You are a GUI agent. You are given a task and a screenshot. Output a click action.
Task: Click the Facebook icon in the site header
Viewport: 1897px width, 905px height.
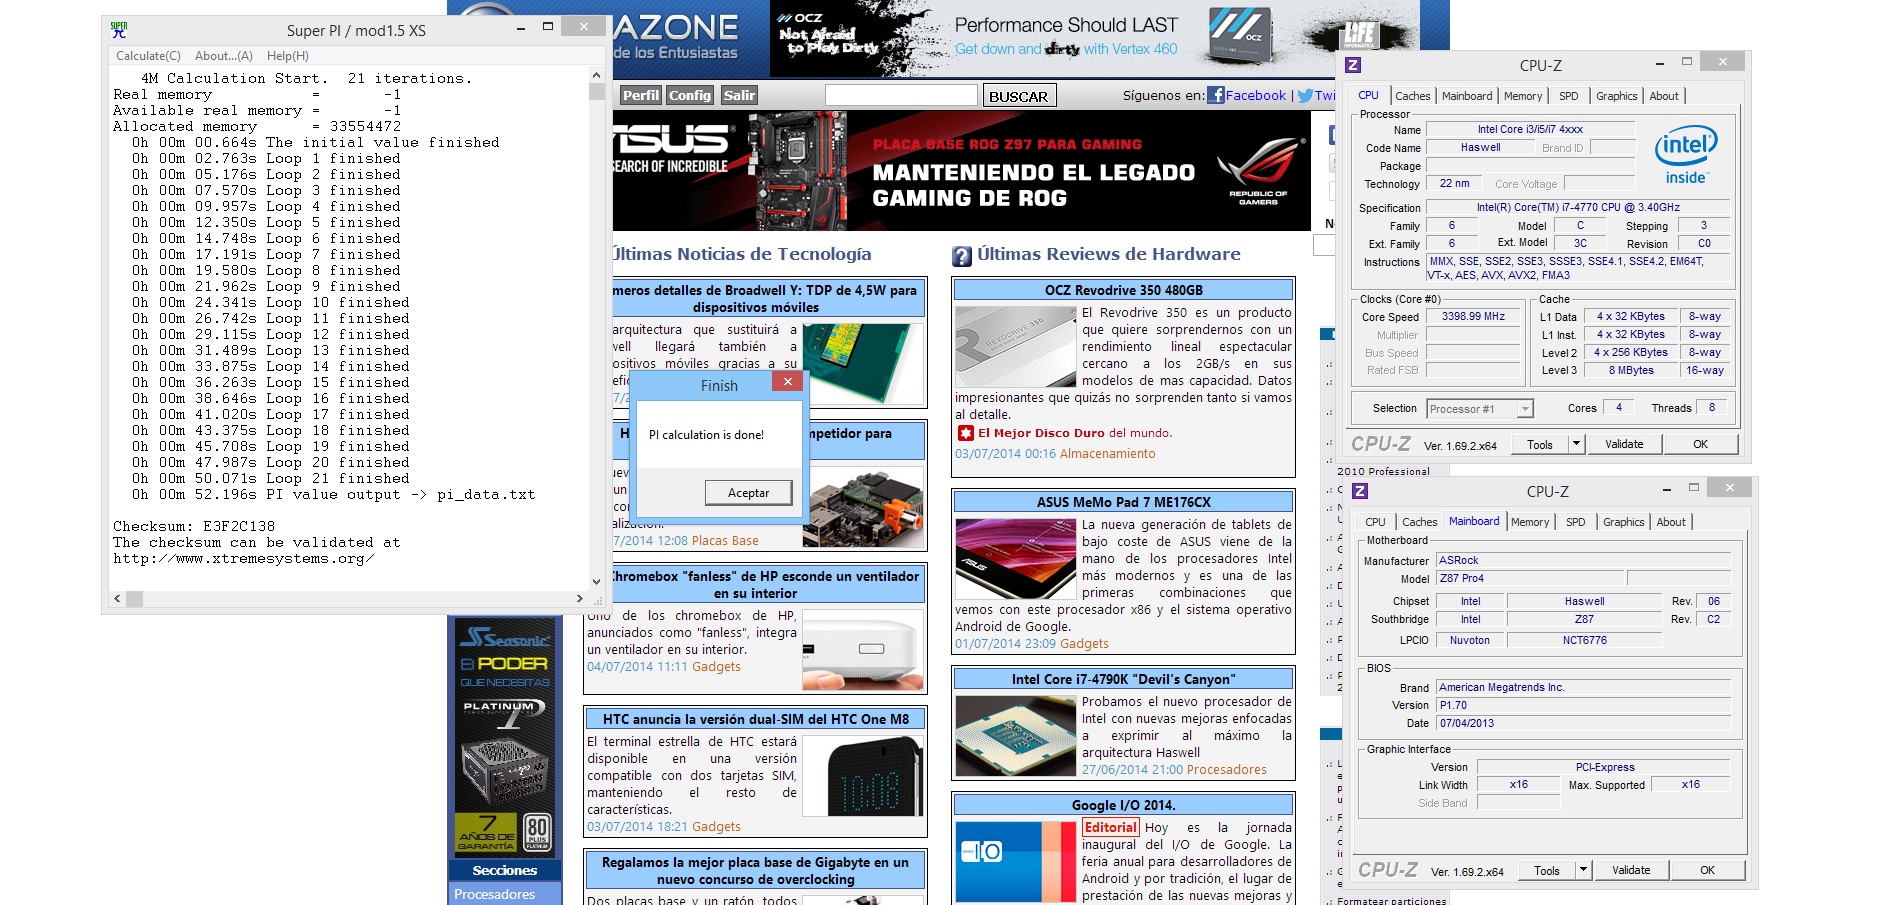click(1215, 95)
